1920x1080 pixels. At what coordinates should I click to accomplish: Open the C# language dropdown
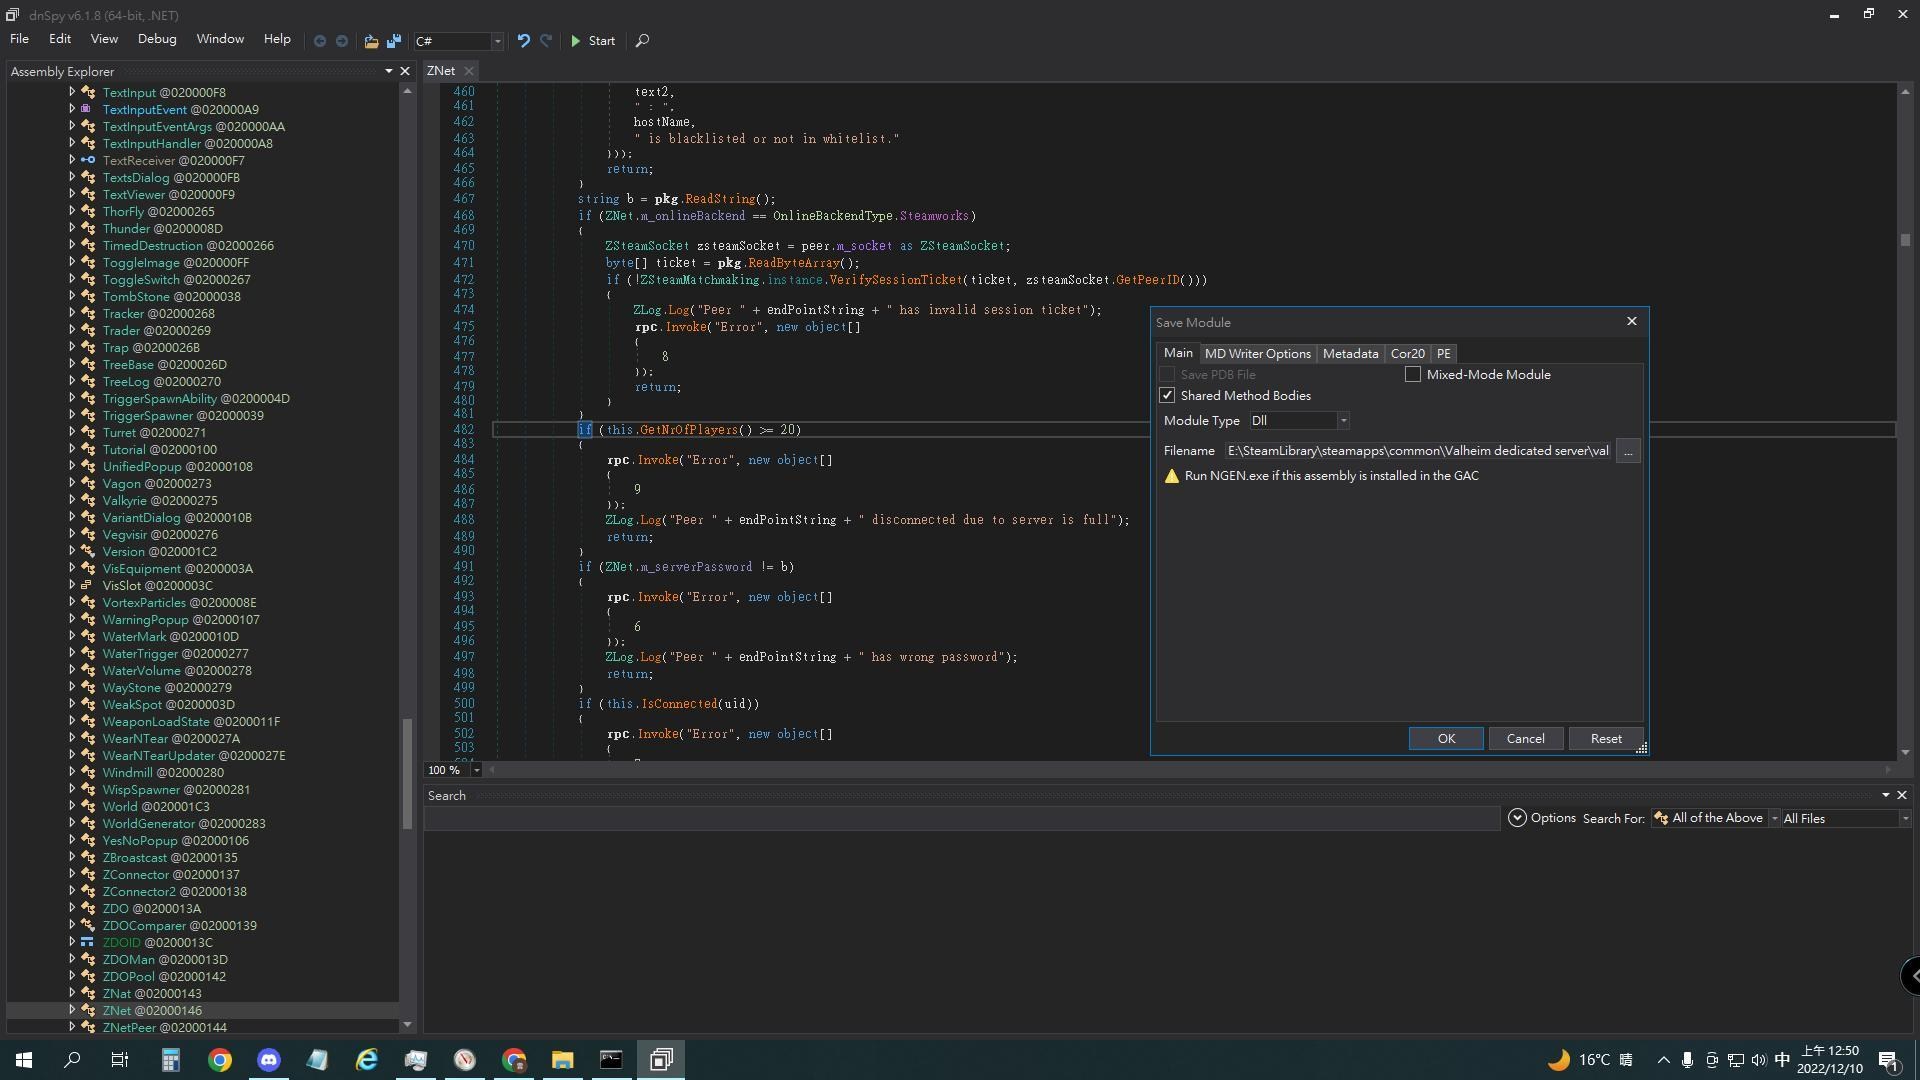(497, 41)
